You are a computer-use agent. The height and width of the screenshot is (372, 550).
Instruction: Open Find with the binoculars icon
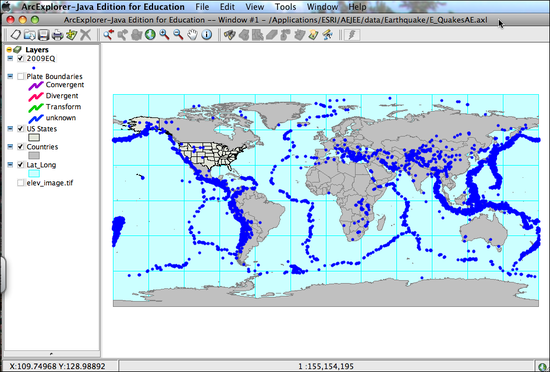[230, 35]
